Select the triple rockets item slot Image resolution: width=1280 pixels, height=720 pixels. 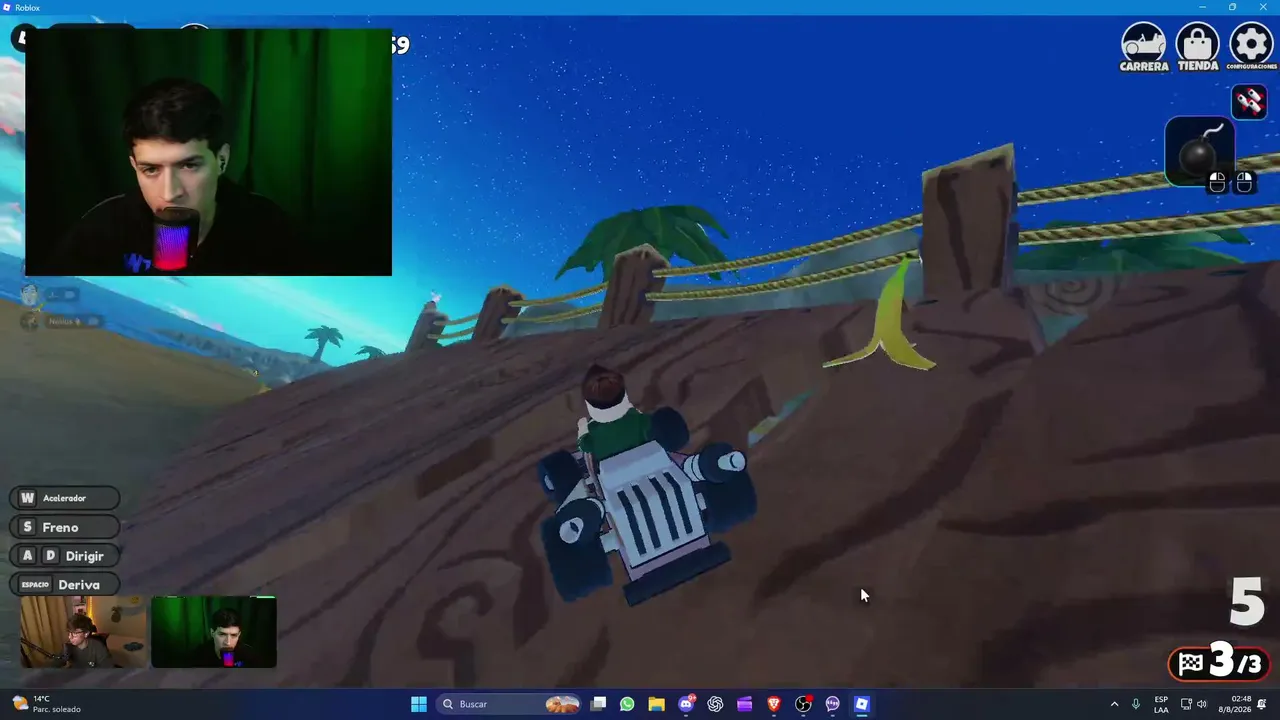point(1249,101)
